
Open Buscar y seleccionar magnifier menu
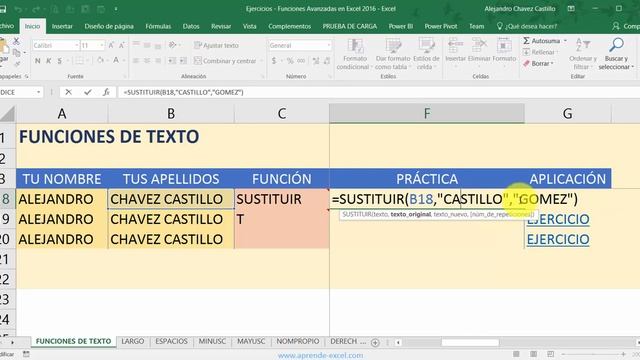coord(616,54)
